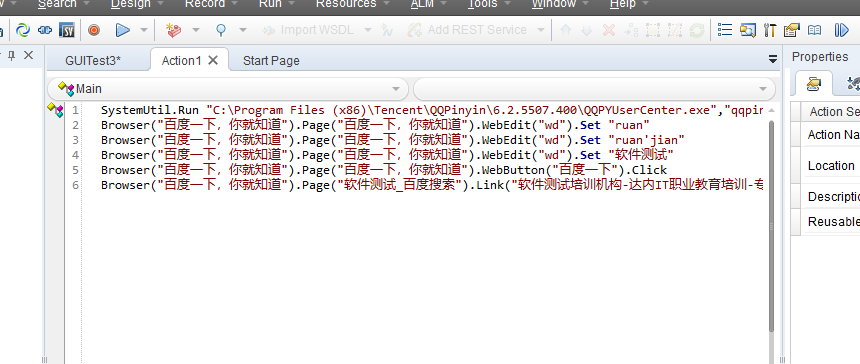Screen dimensions: 860x364
Task: Open the Main class combo box
Action: click(228, 89)
